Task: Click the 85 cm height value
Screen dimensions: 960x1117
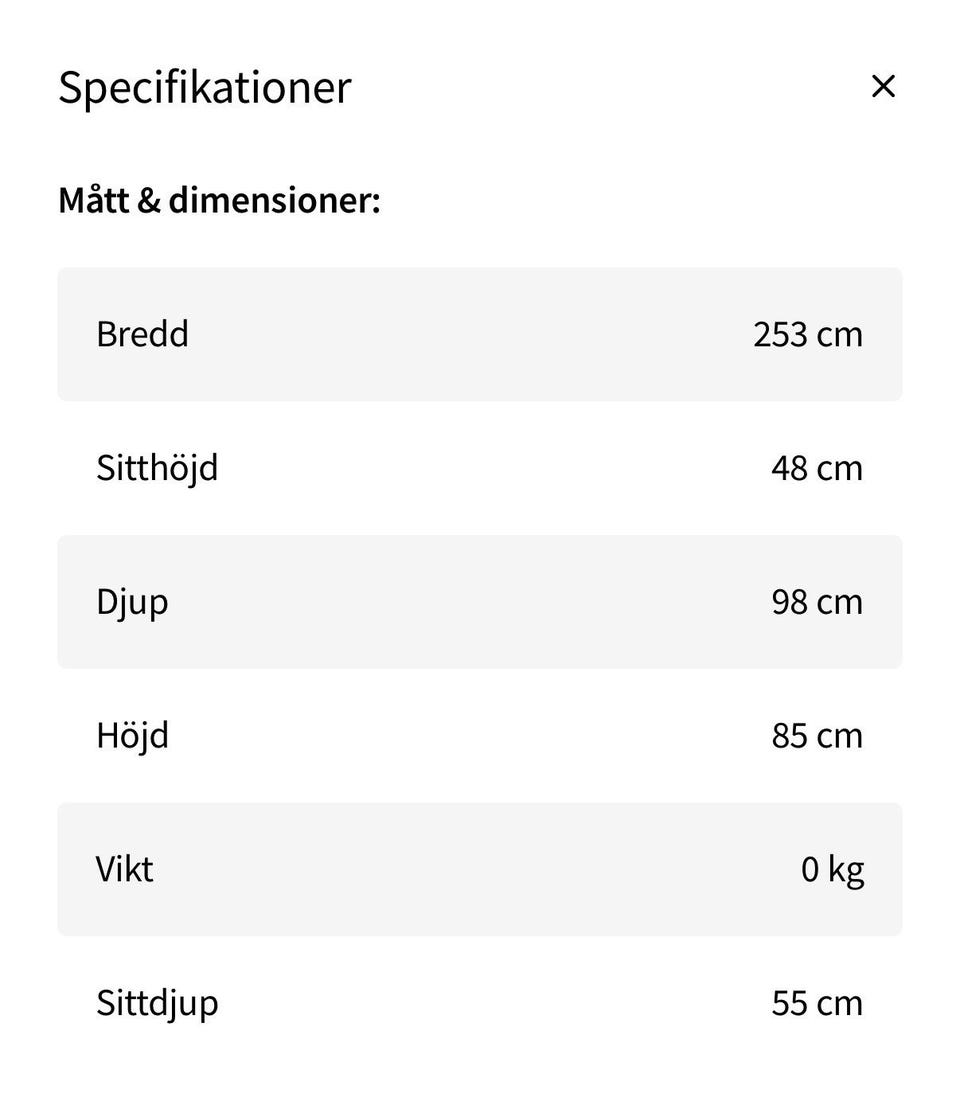Action: tap(816, 736)
